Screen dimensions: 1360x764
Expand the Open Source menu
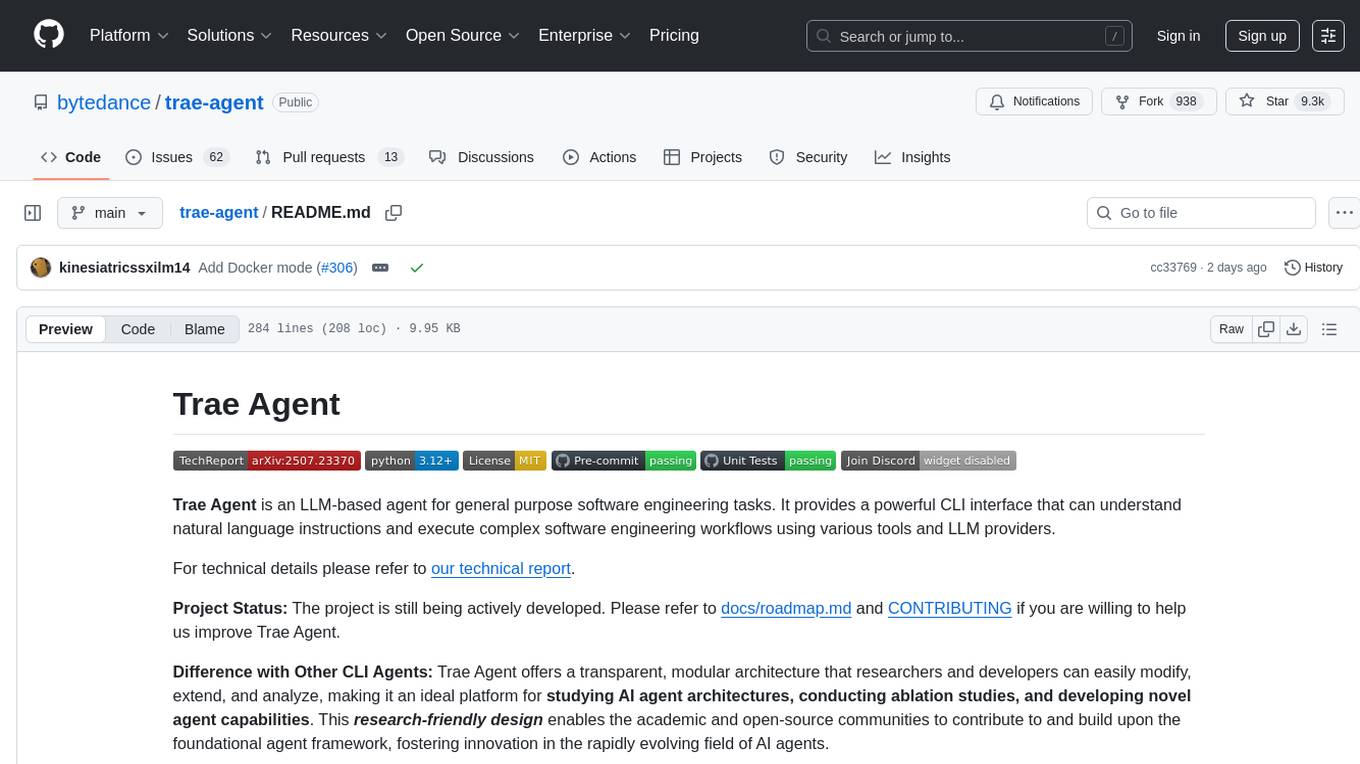tap(463, 35)
